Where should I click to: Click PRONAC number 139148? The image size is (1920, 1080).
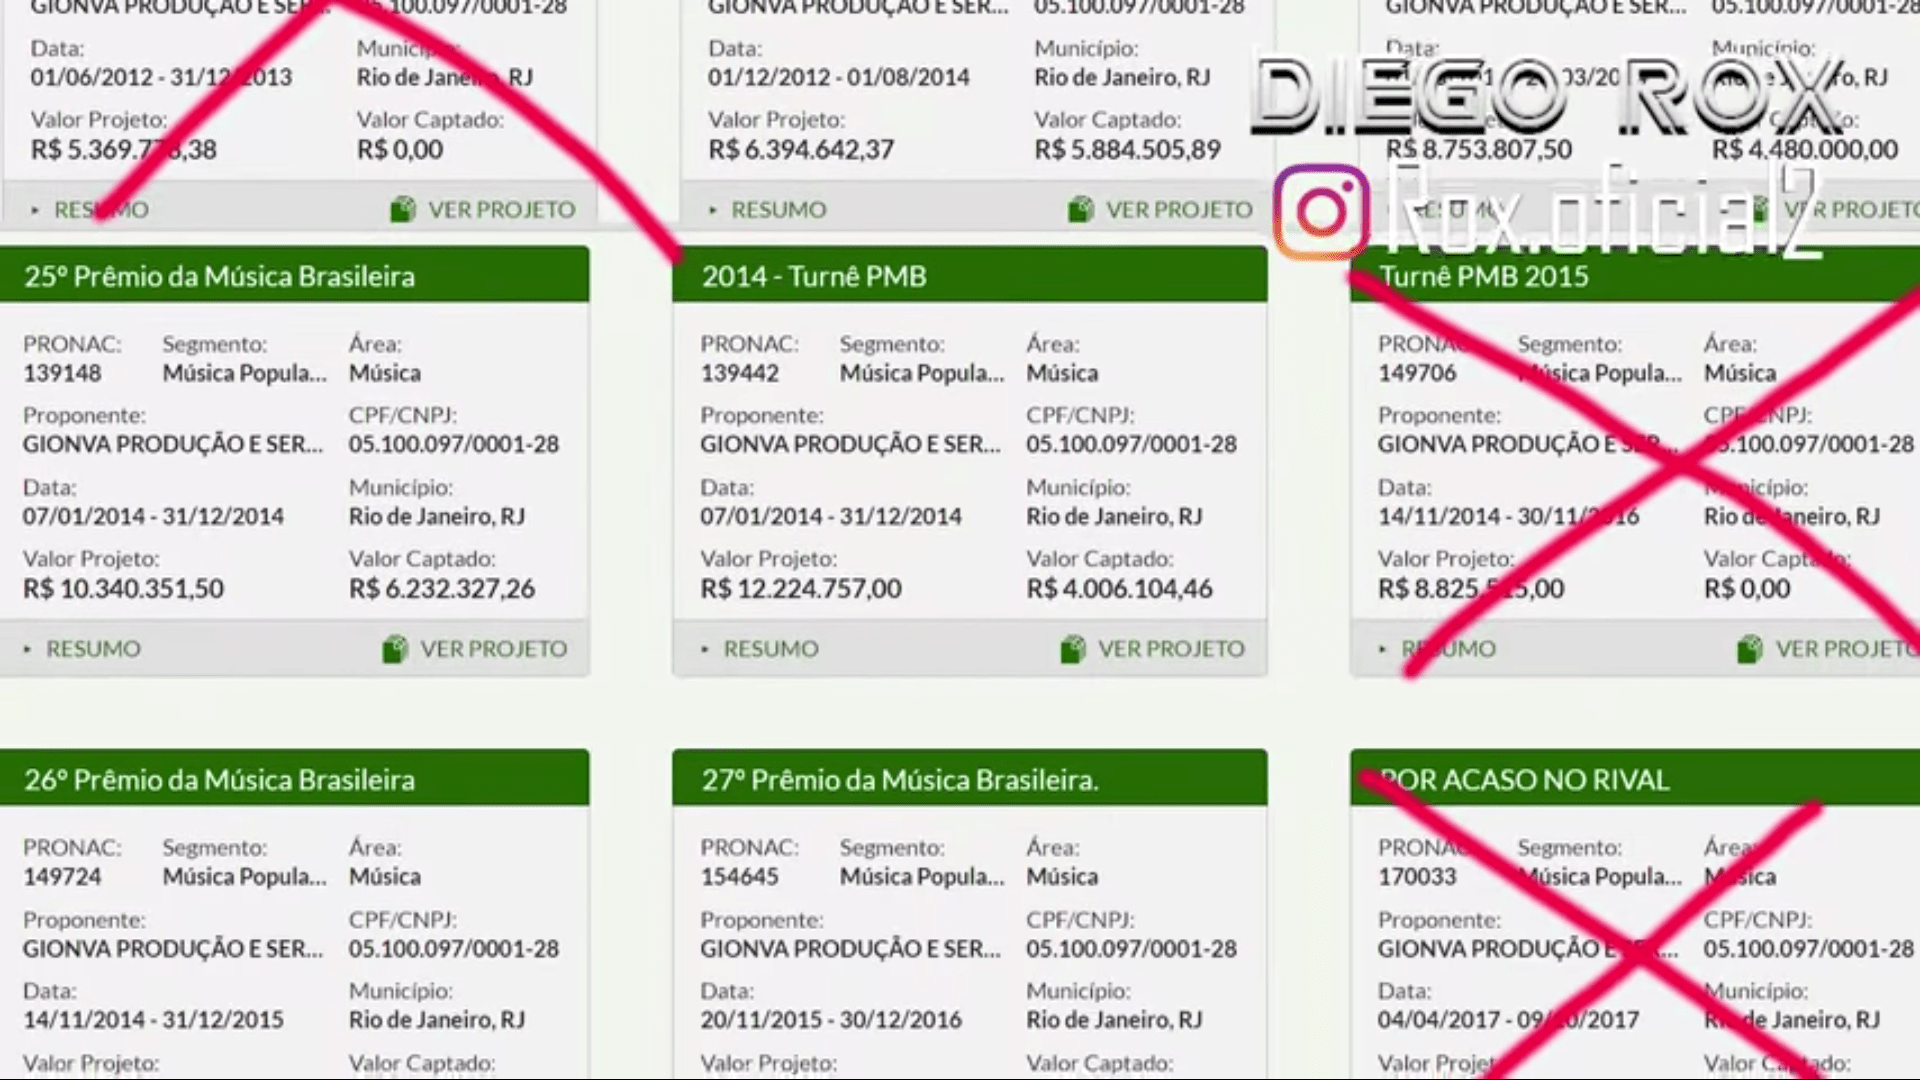(x=62, y=373)
